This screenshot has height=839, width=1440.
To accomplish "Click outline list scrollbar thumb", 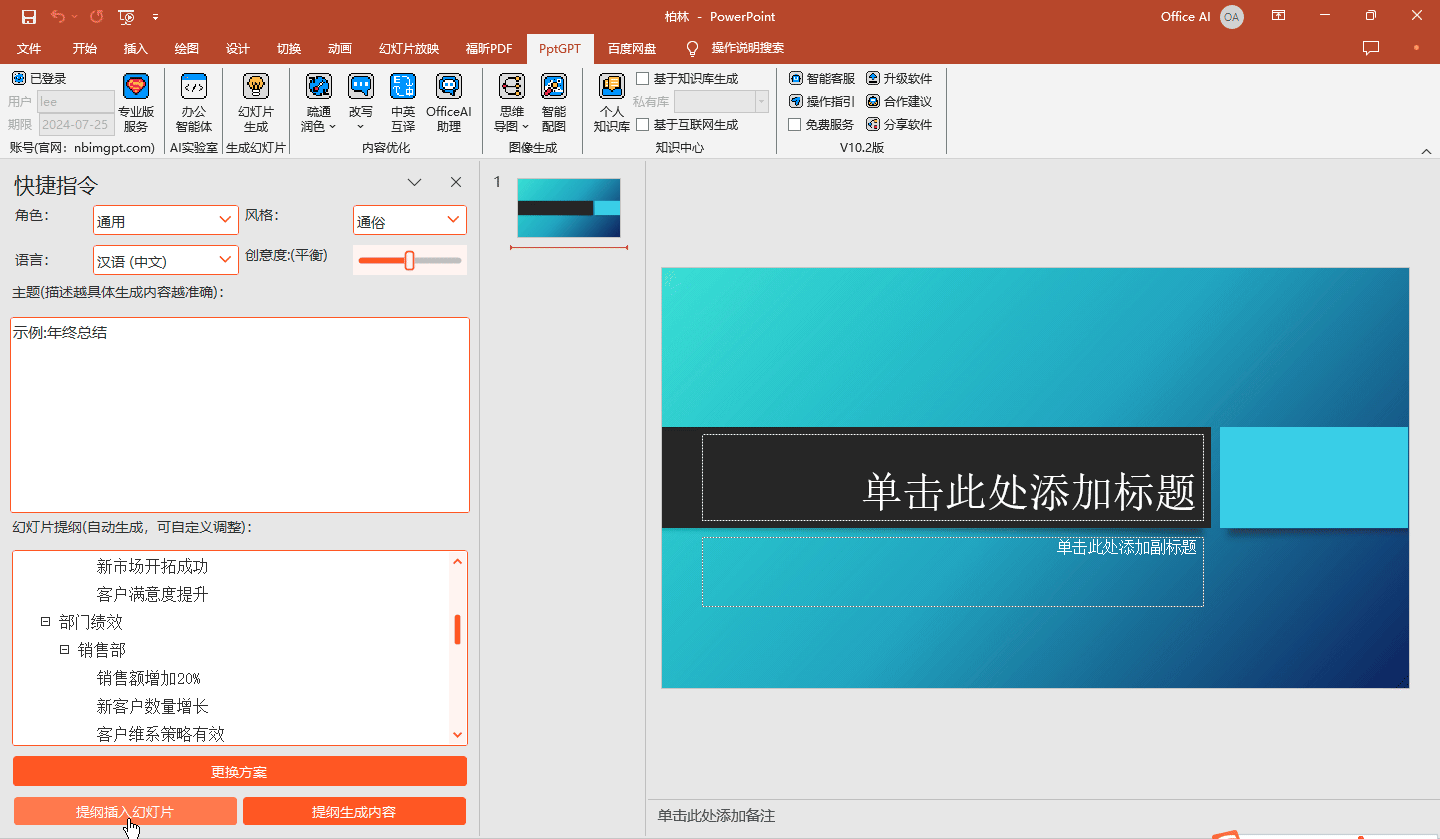I will coord(457,629).
